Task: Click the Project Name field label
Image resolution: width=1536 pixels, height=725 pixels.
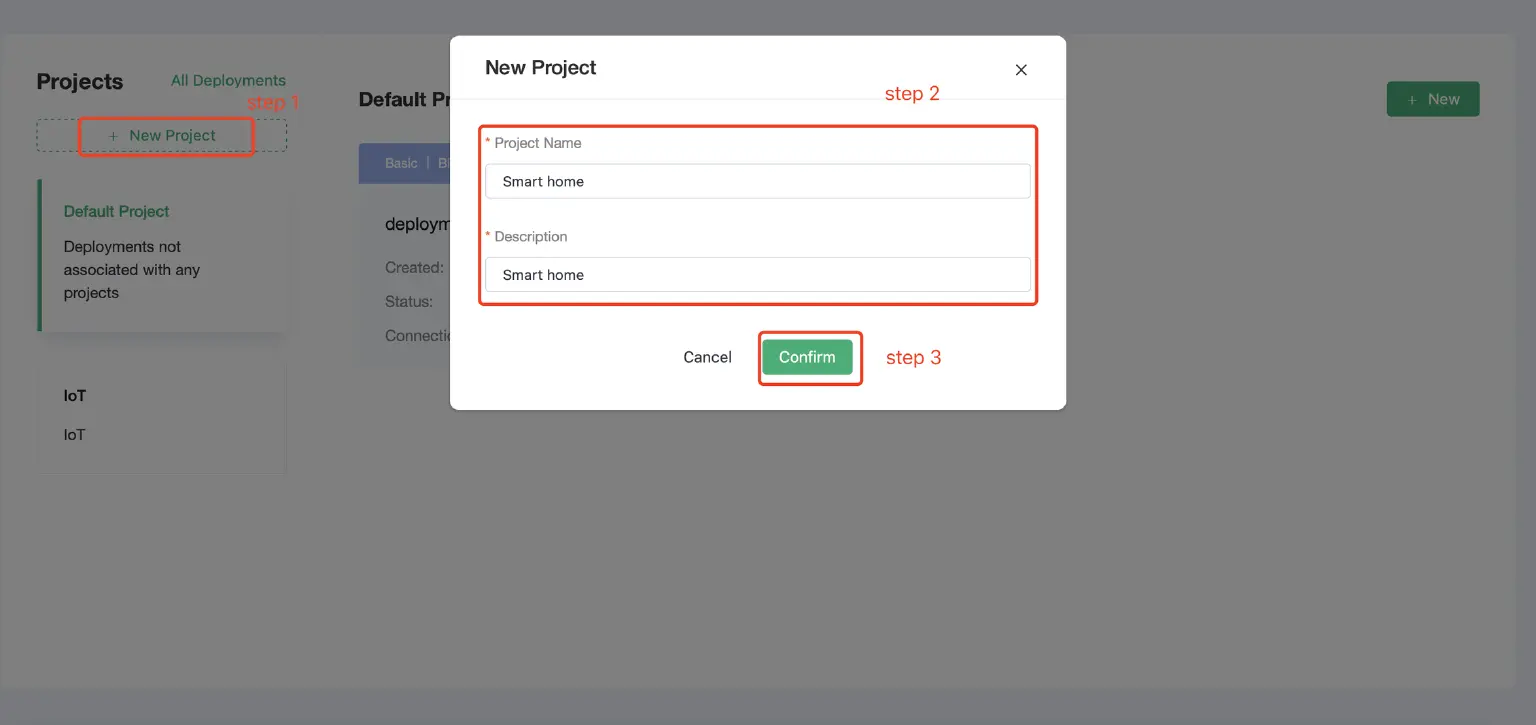Action: (537, 143)
